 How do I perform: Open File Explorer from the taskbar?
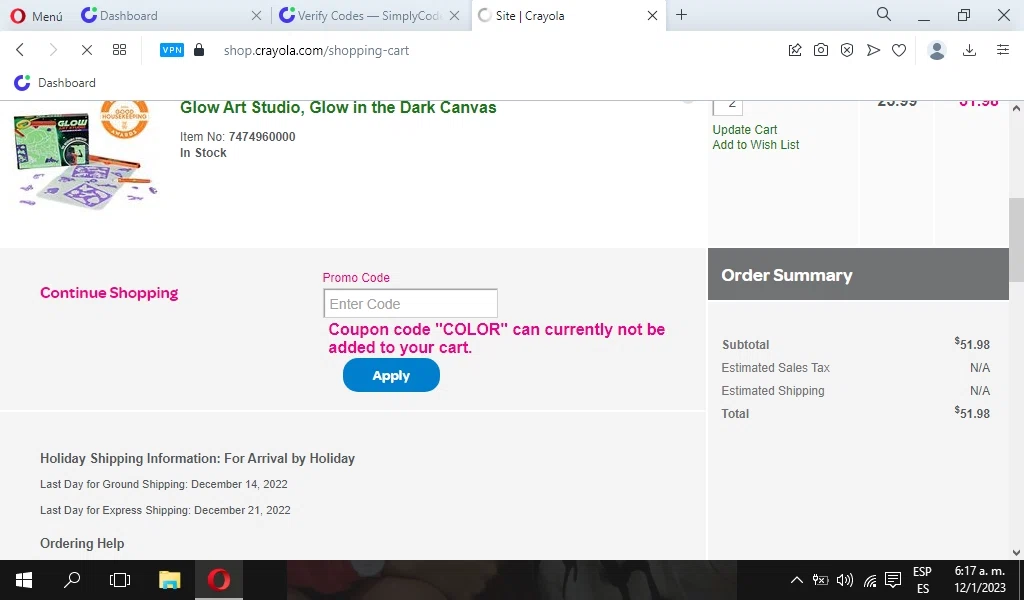point(169,580)
